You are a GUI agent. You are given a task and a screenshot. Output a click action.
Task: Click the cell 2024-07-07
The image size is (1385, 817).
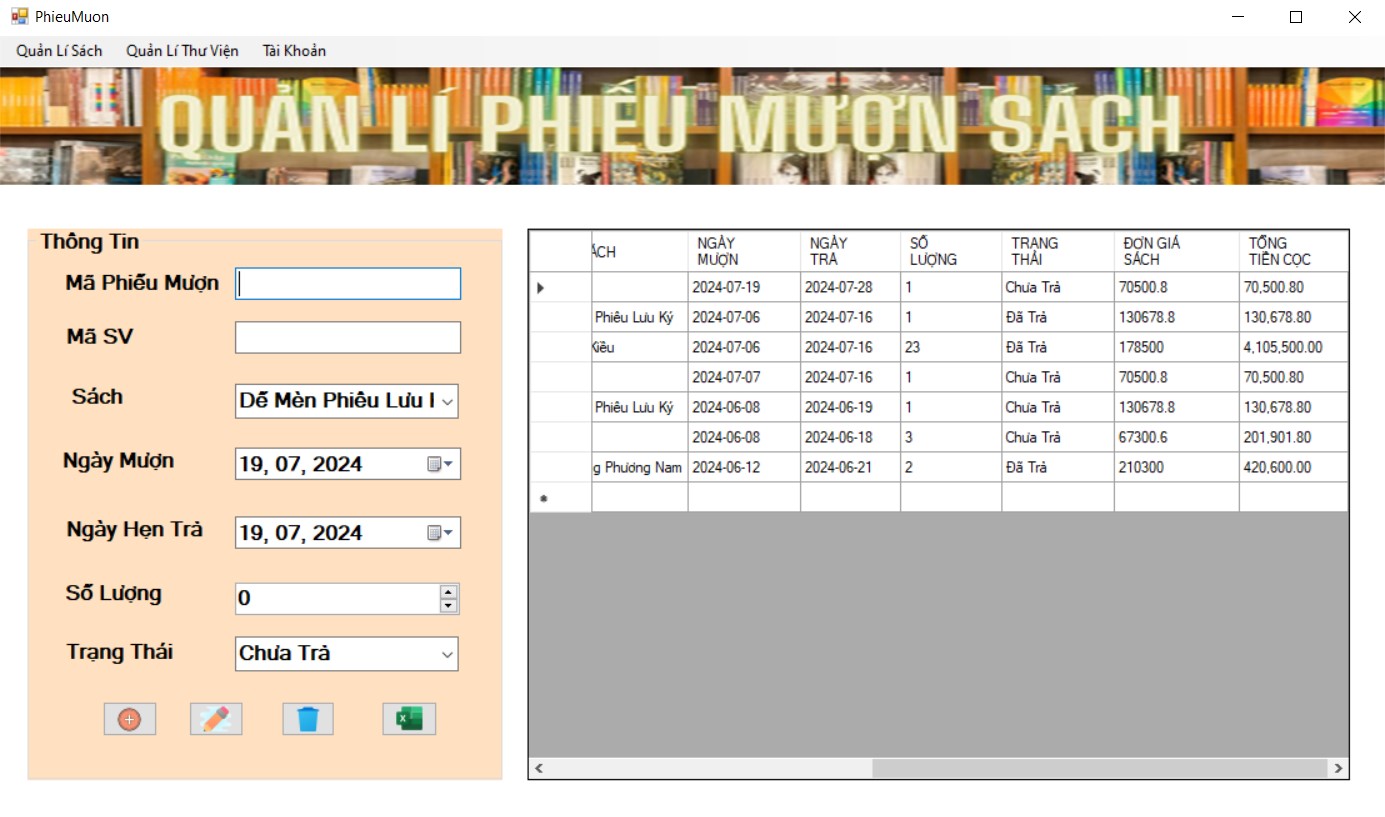(x=744, y=377)
